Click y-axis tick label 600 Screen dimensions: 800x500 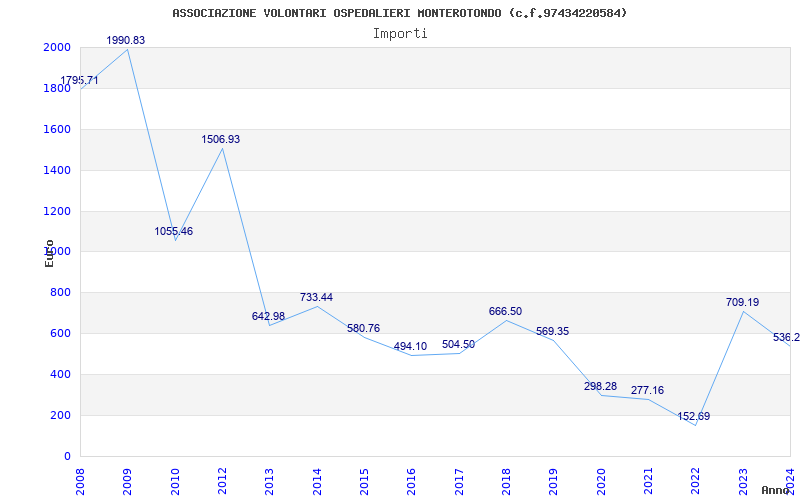pyautogui.click(x=63, y=334)
